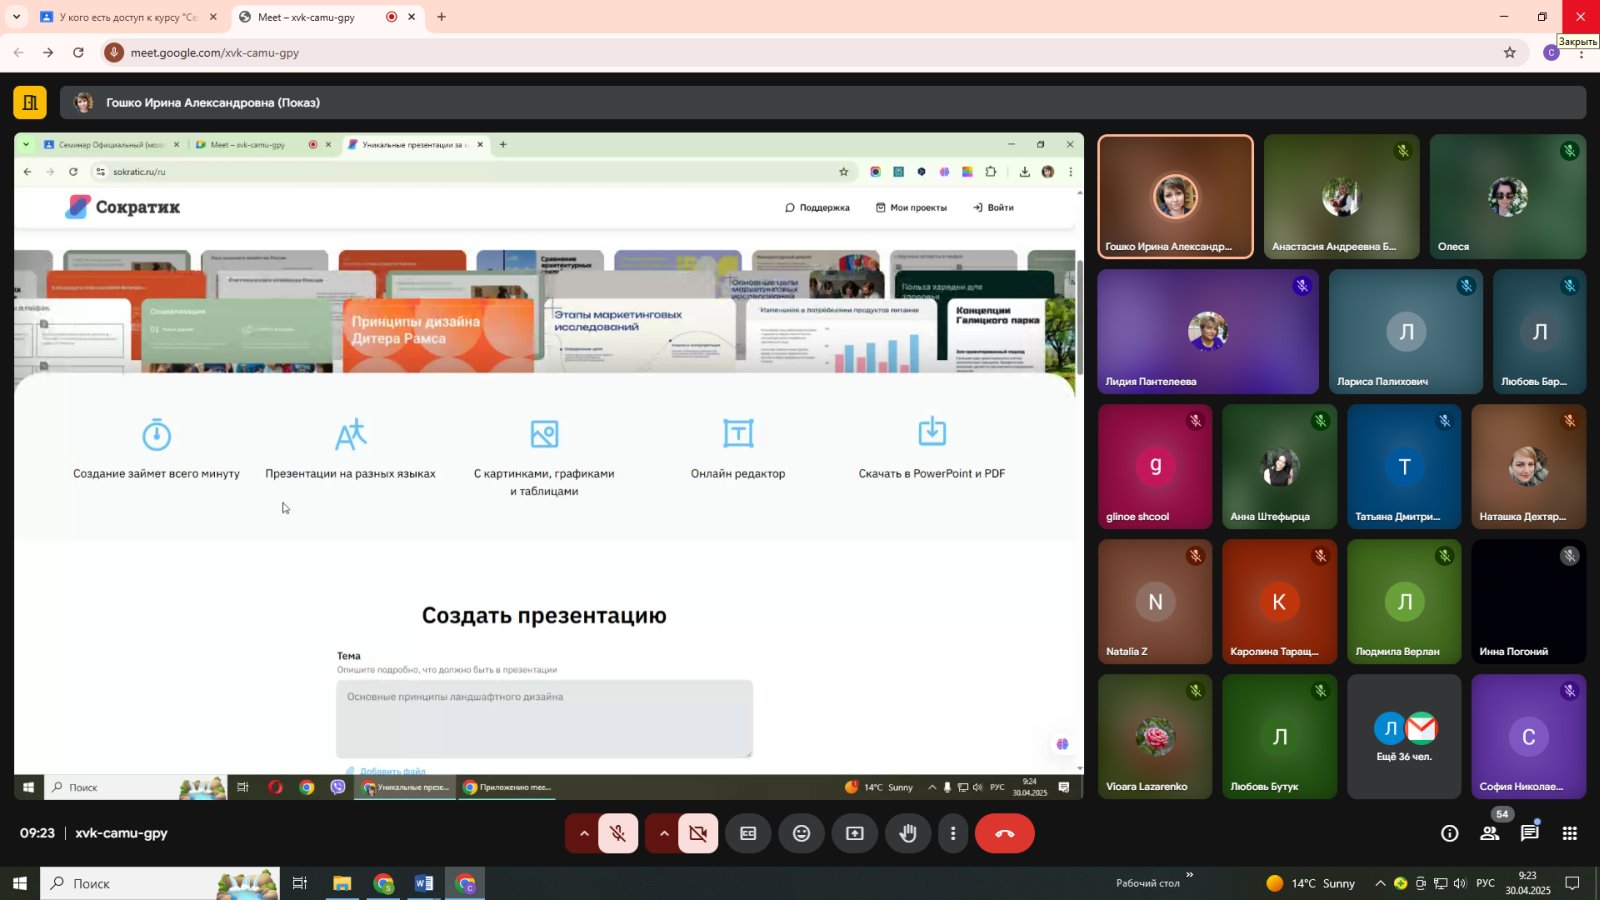Click the microphone in-use indicator in address bar
The image size is (1600, 900).
(114, 52)
